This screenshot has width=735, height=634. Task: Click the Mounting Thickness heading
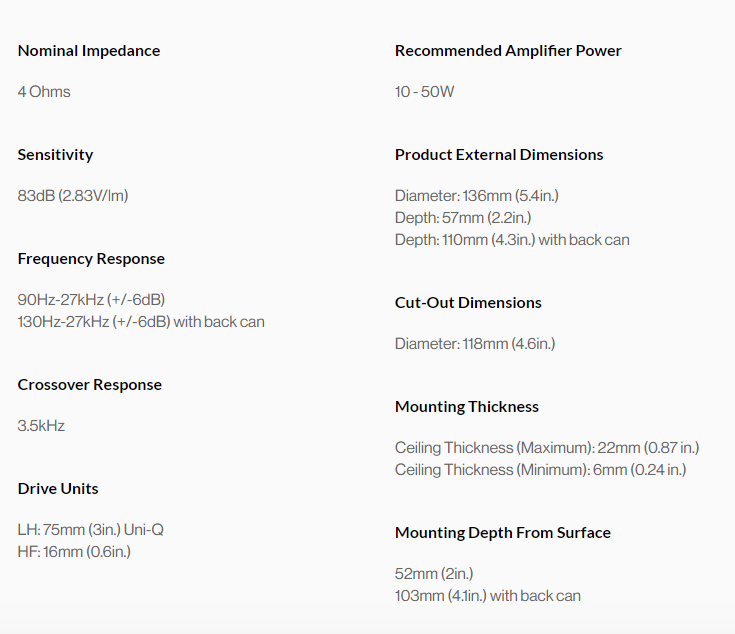[x=467, y=407]
